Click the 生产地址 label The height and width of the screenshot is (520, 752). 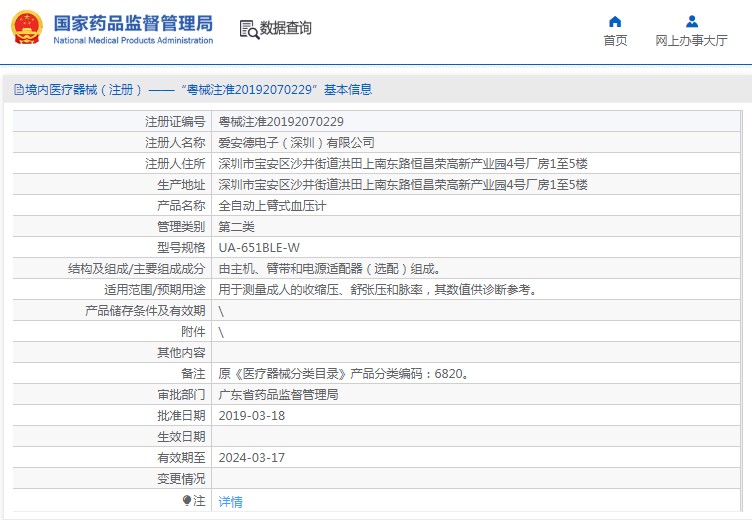[x=181, y=185]
